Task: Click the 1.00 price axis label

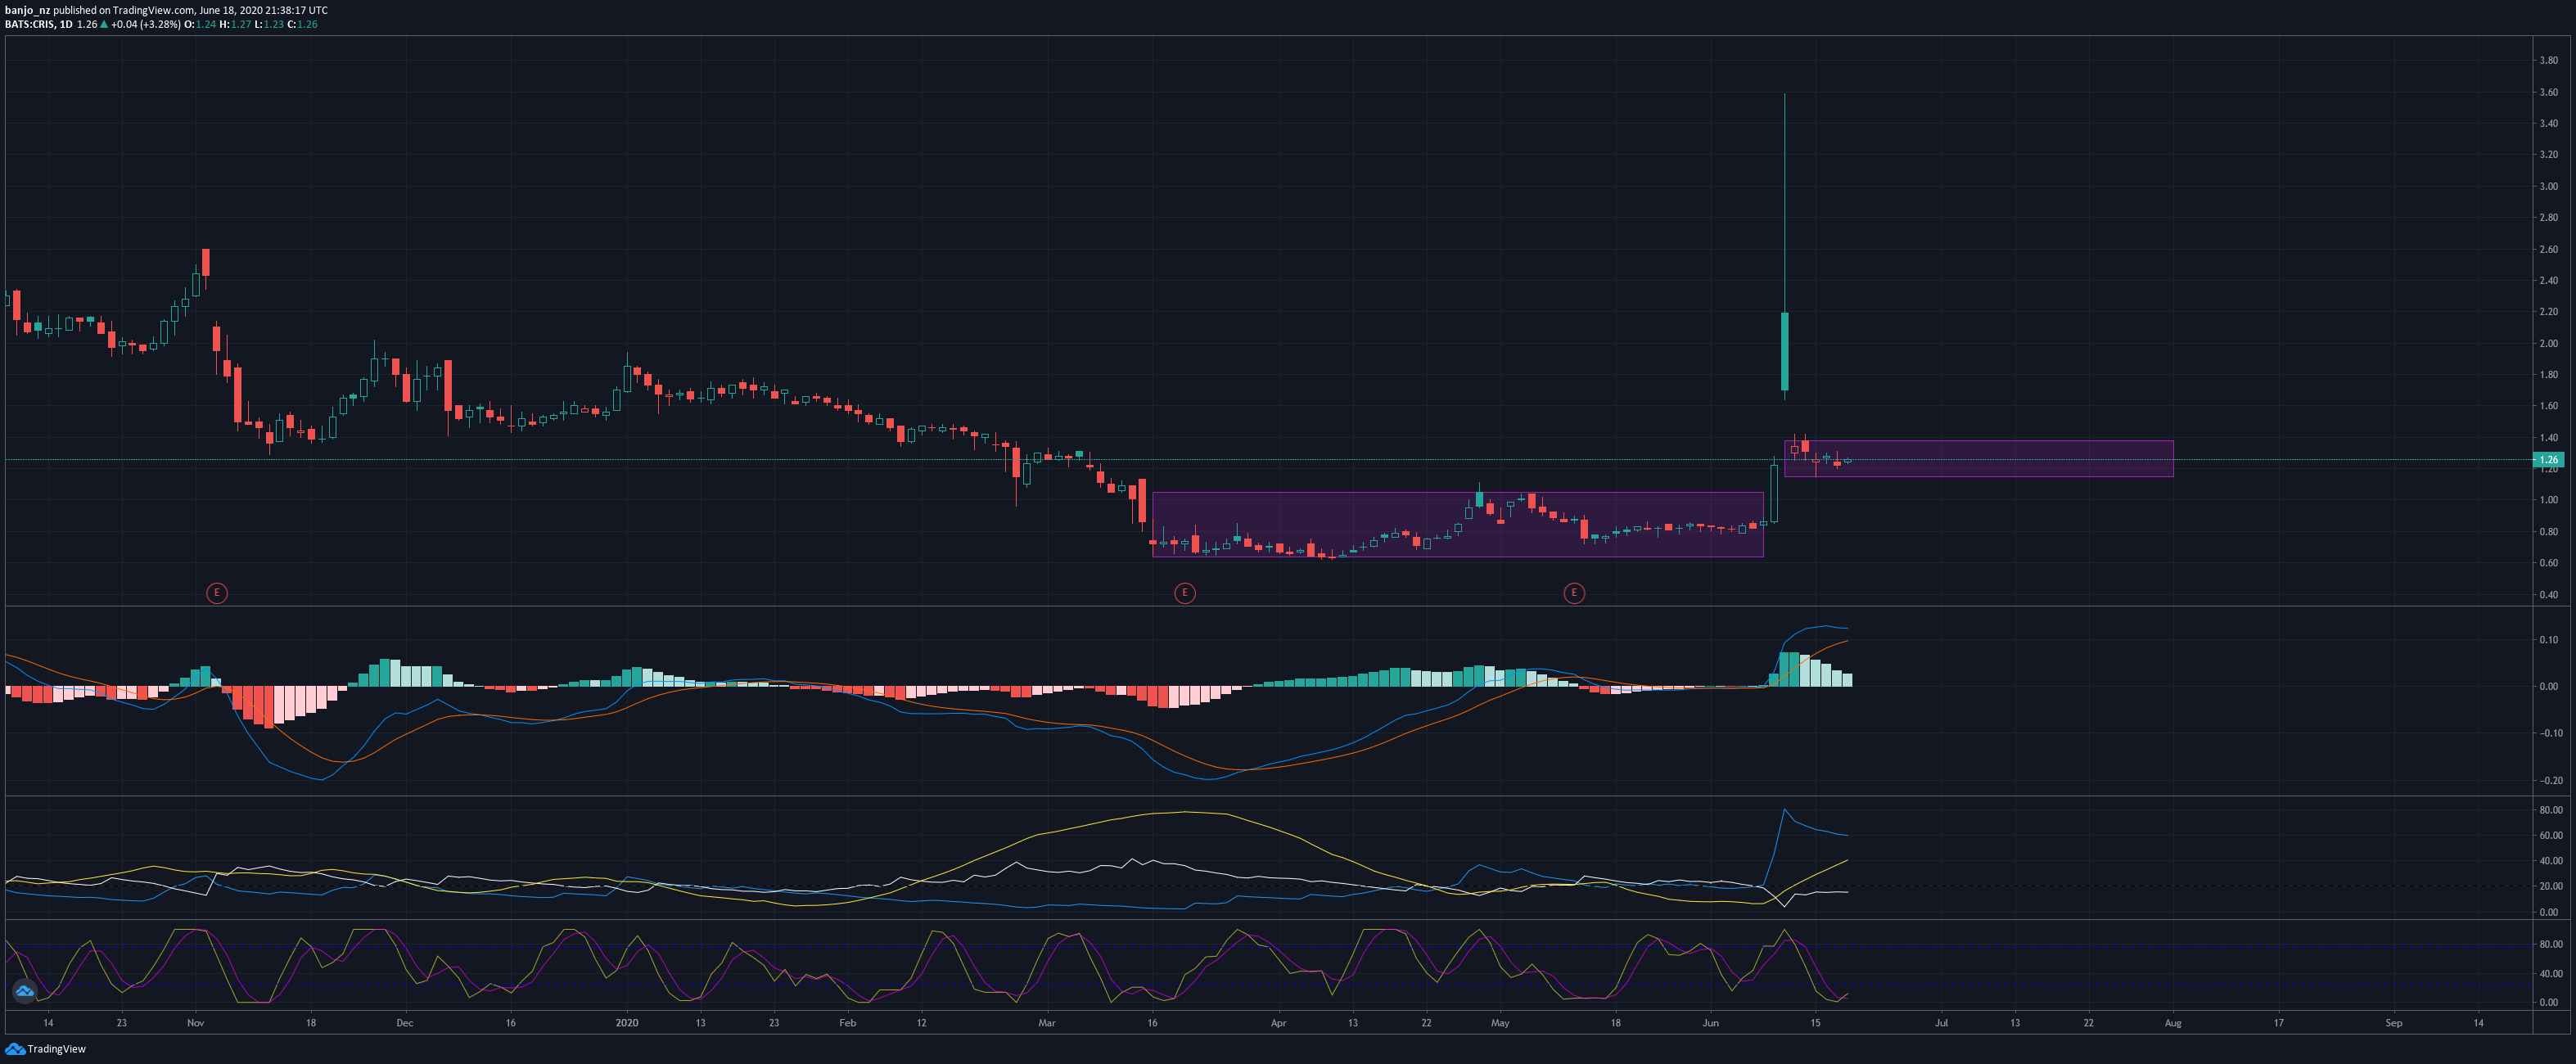Action: (x=2548, y=500)
